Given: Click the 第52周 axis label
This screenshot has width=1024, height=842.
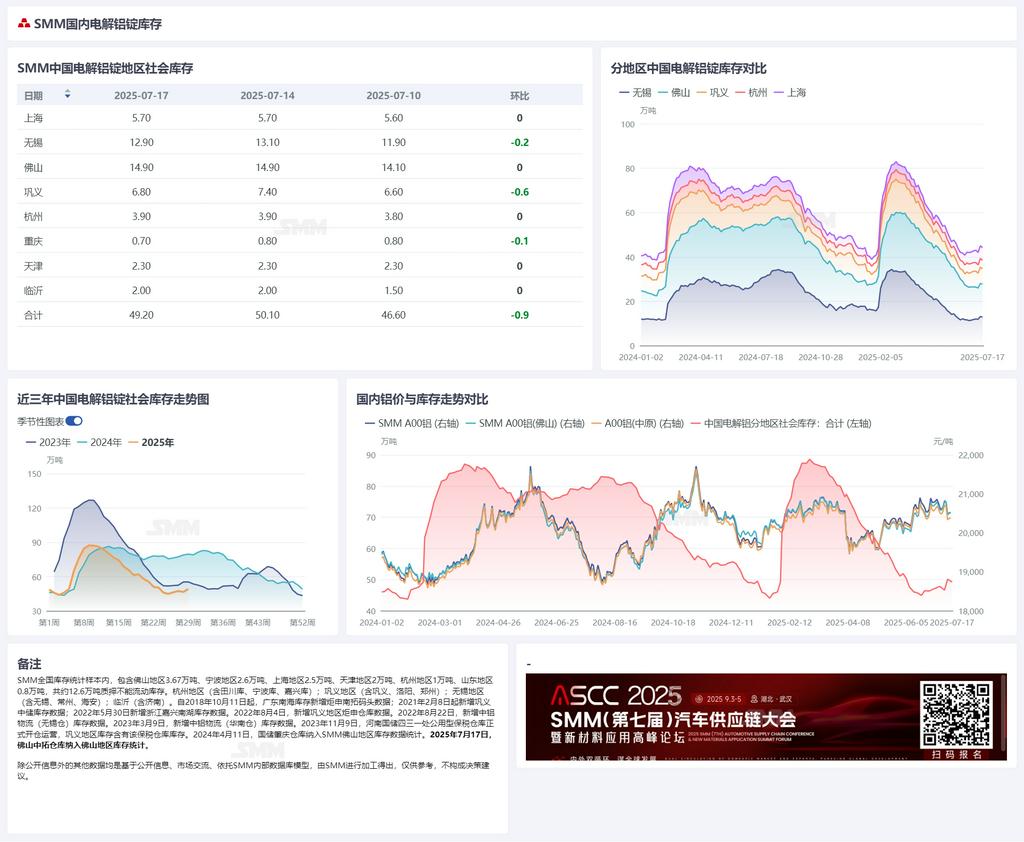Looking at the screenshot, I should [302, 623].
